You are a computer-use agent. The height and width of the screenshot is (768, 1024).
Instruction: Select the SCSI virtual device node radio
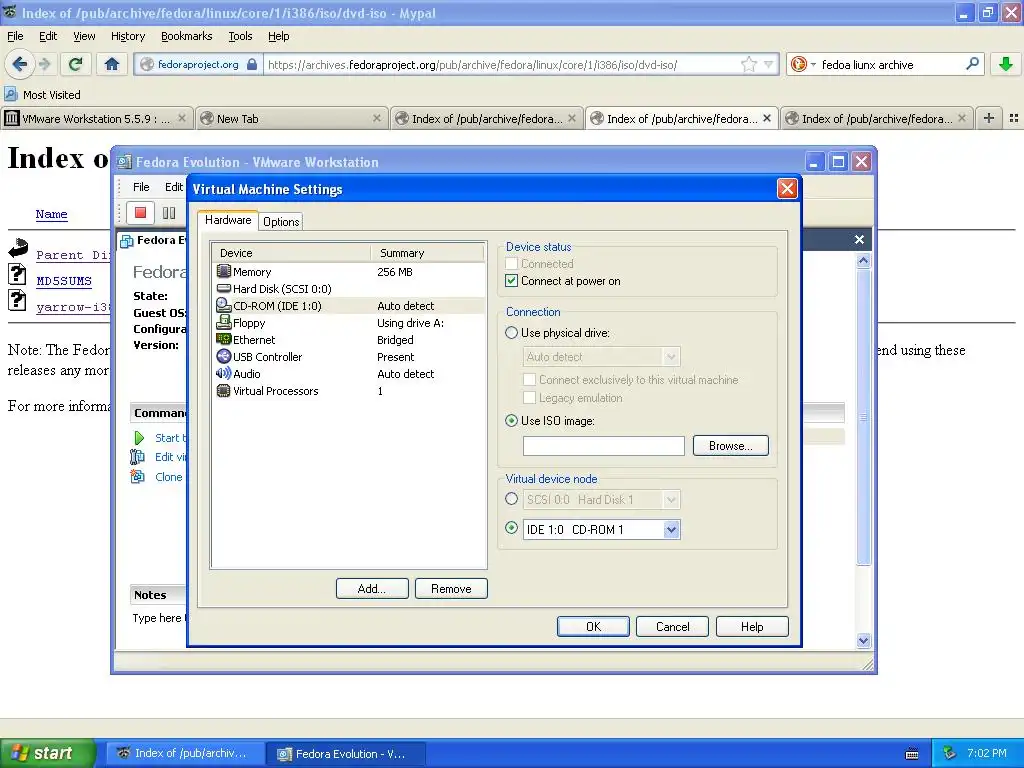[511, 499]
